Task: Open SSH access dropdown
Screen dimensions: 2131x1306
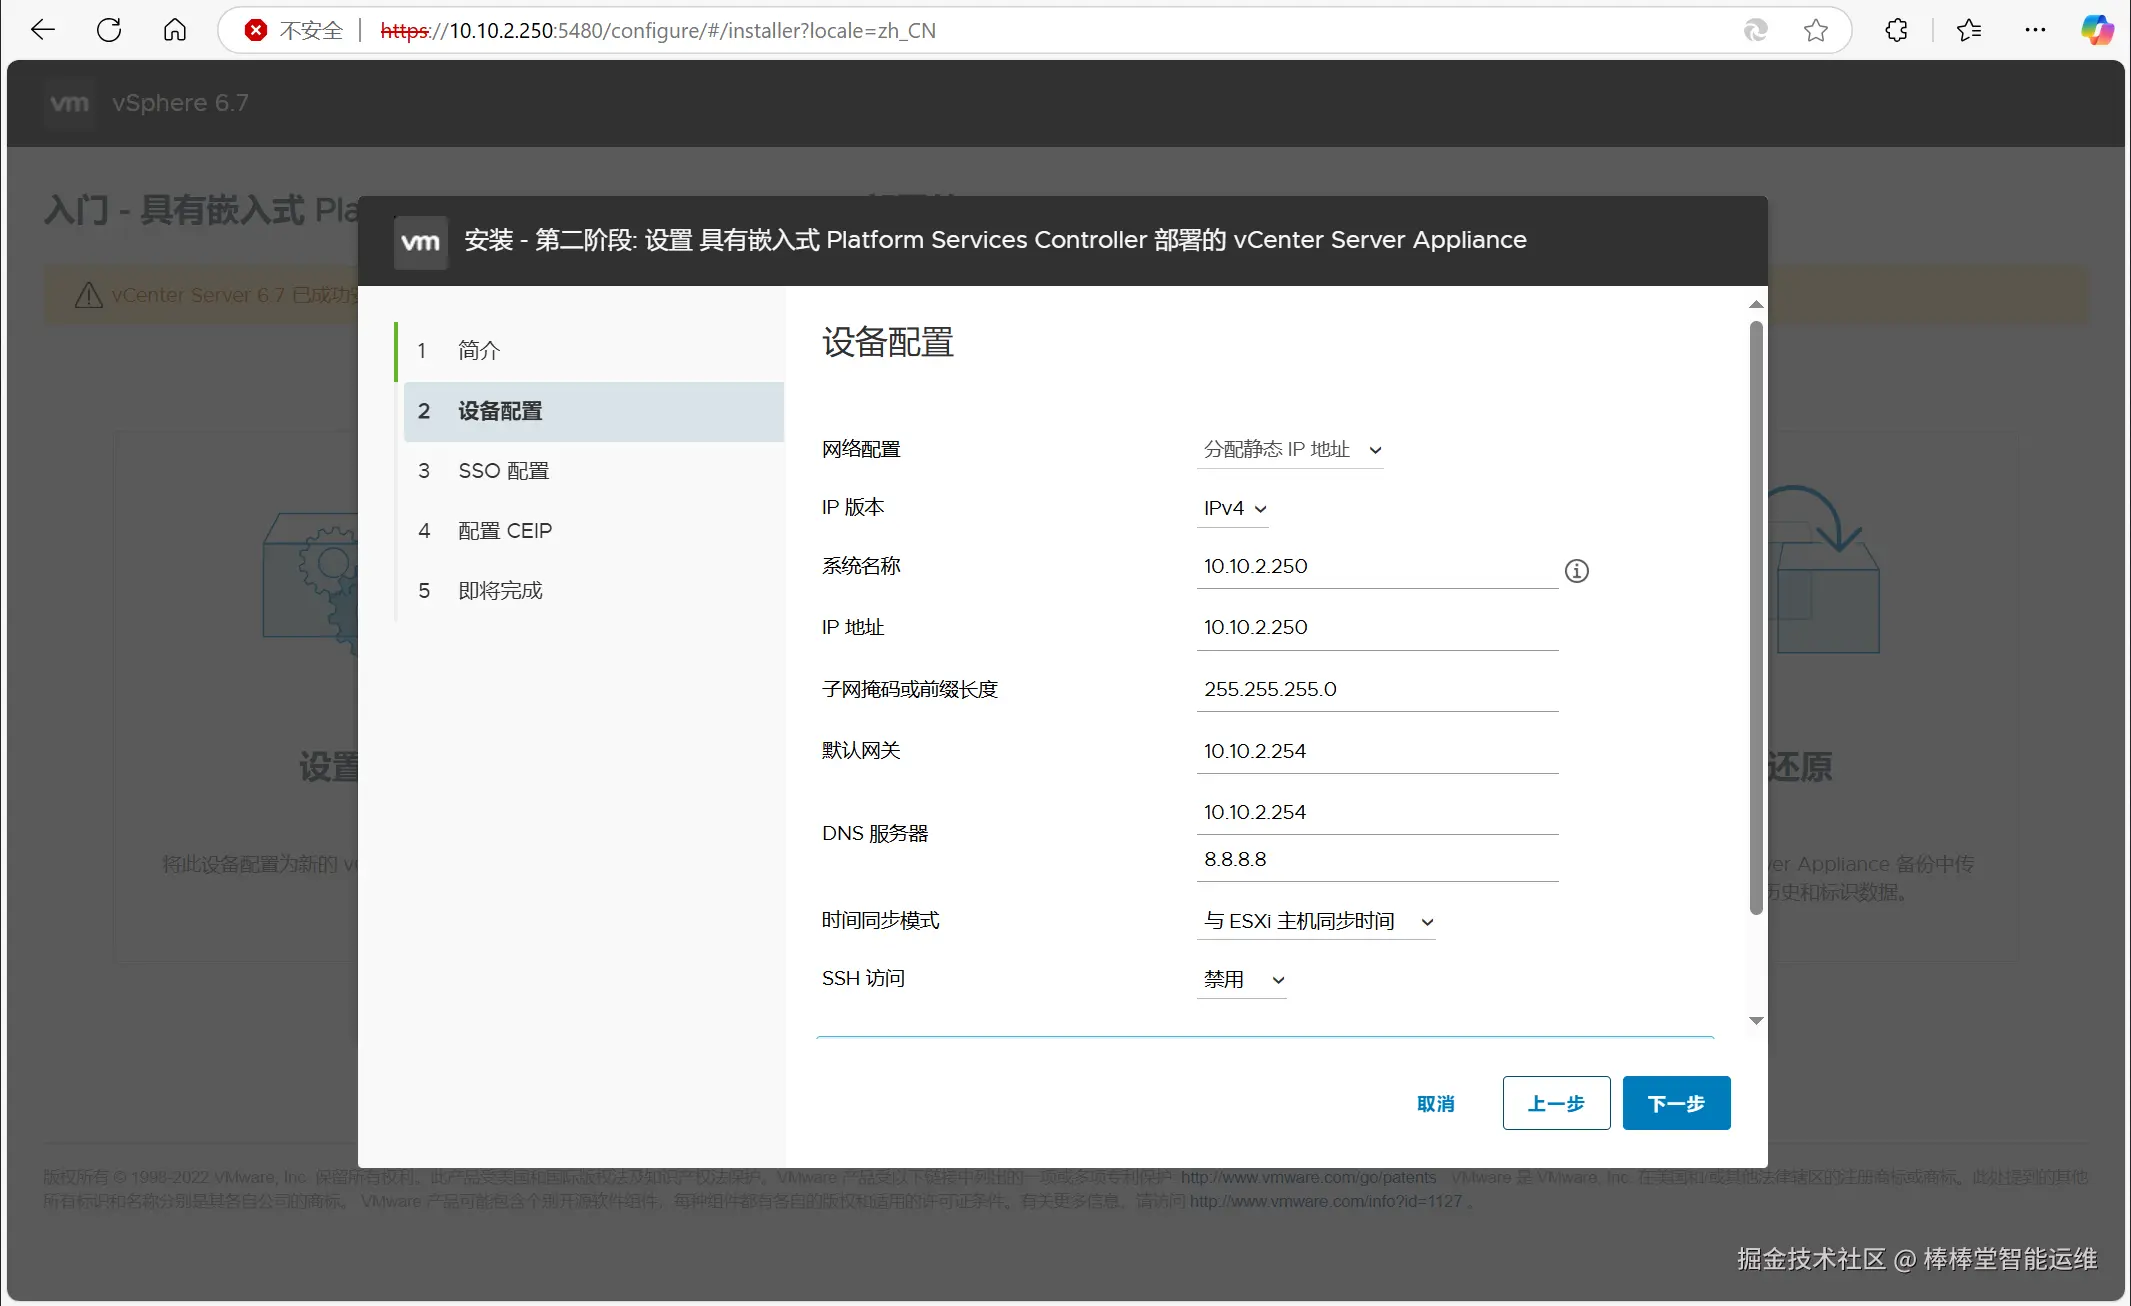Action: (x=1242, y=980)
